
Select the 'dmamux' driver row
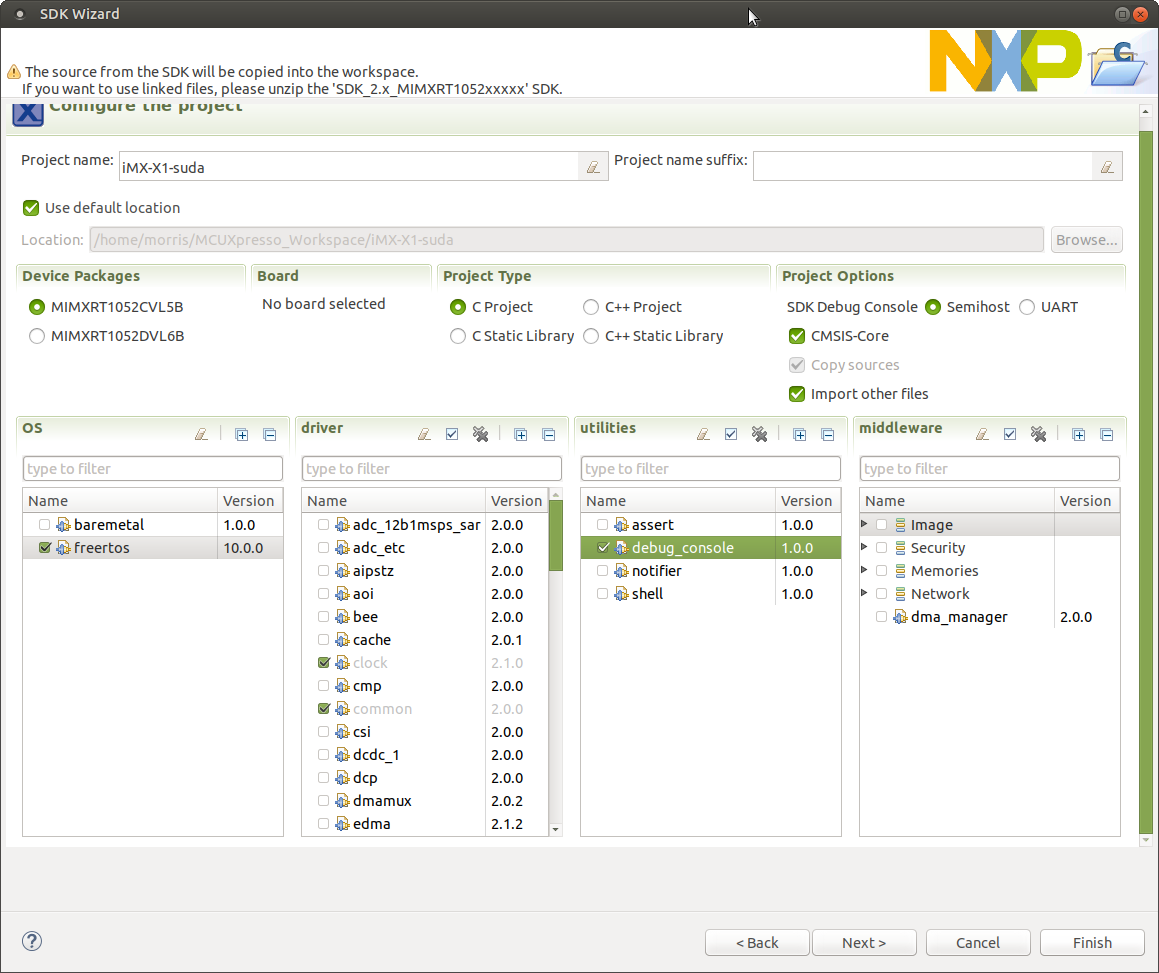click(x=425, y=801)
